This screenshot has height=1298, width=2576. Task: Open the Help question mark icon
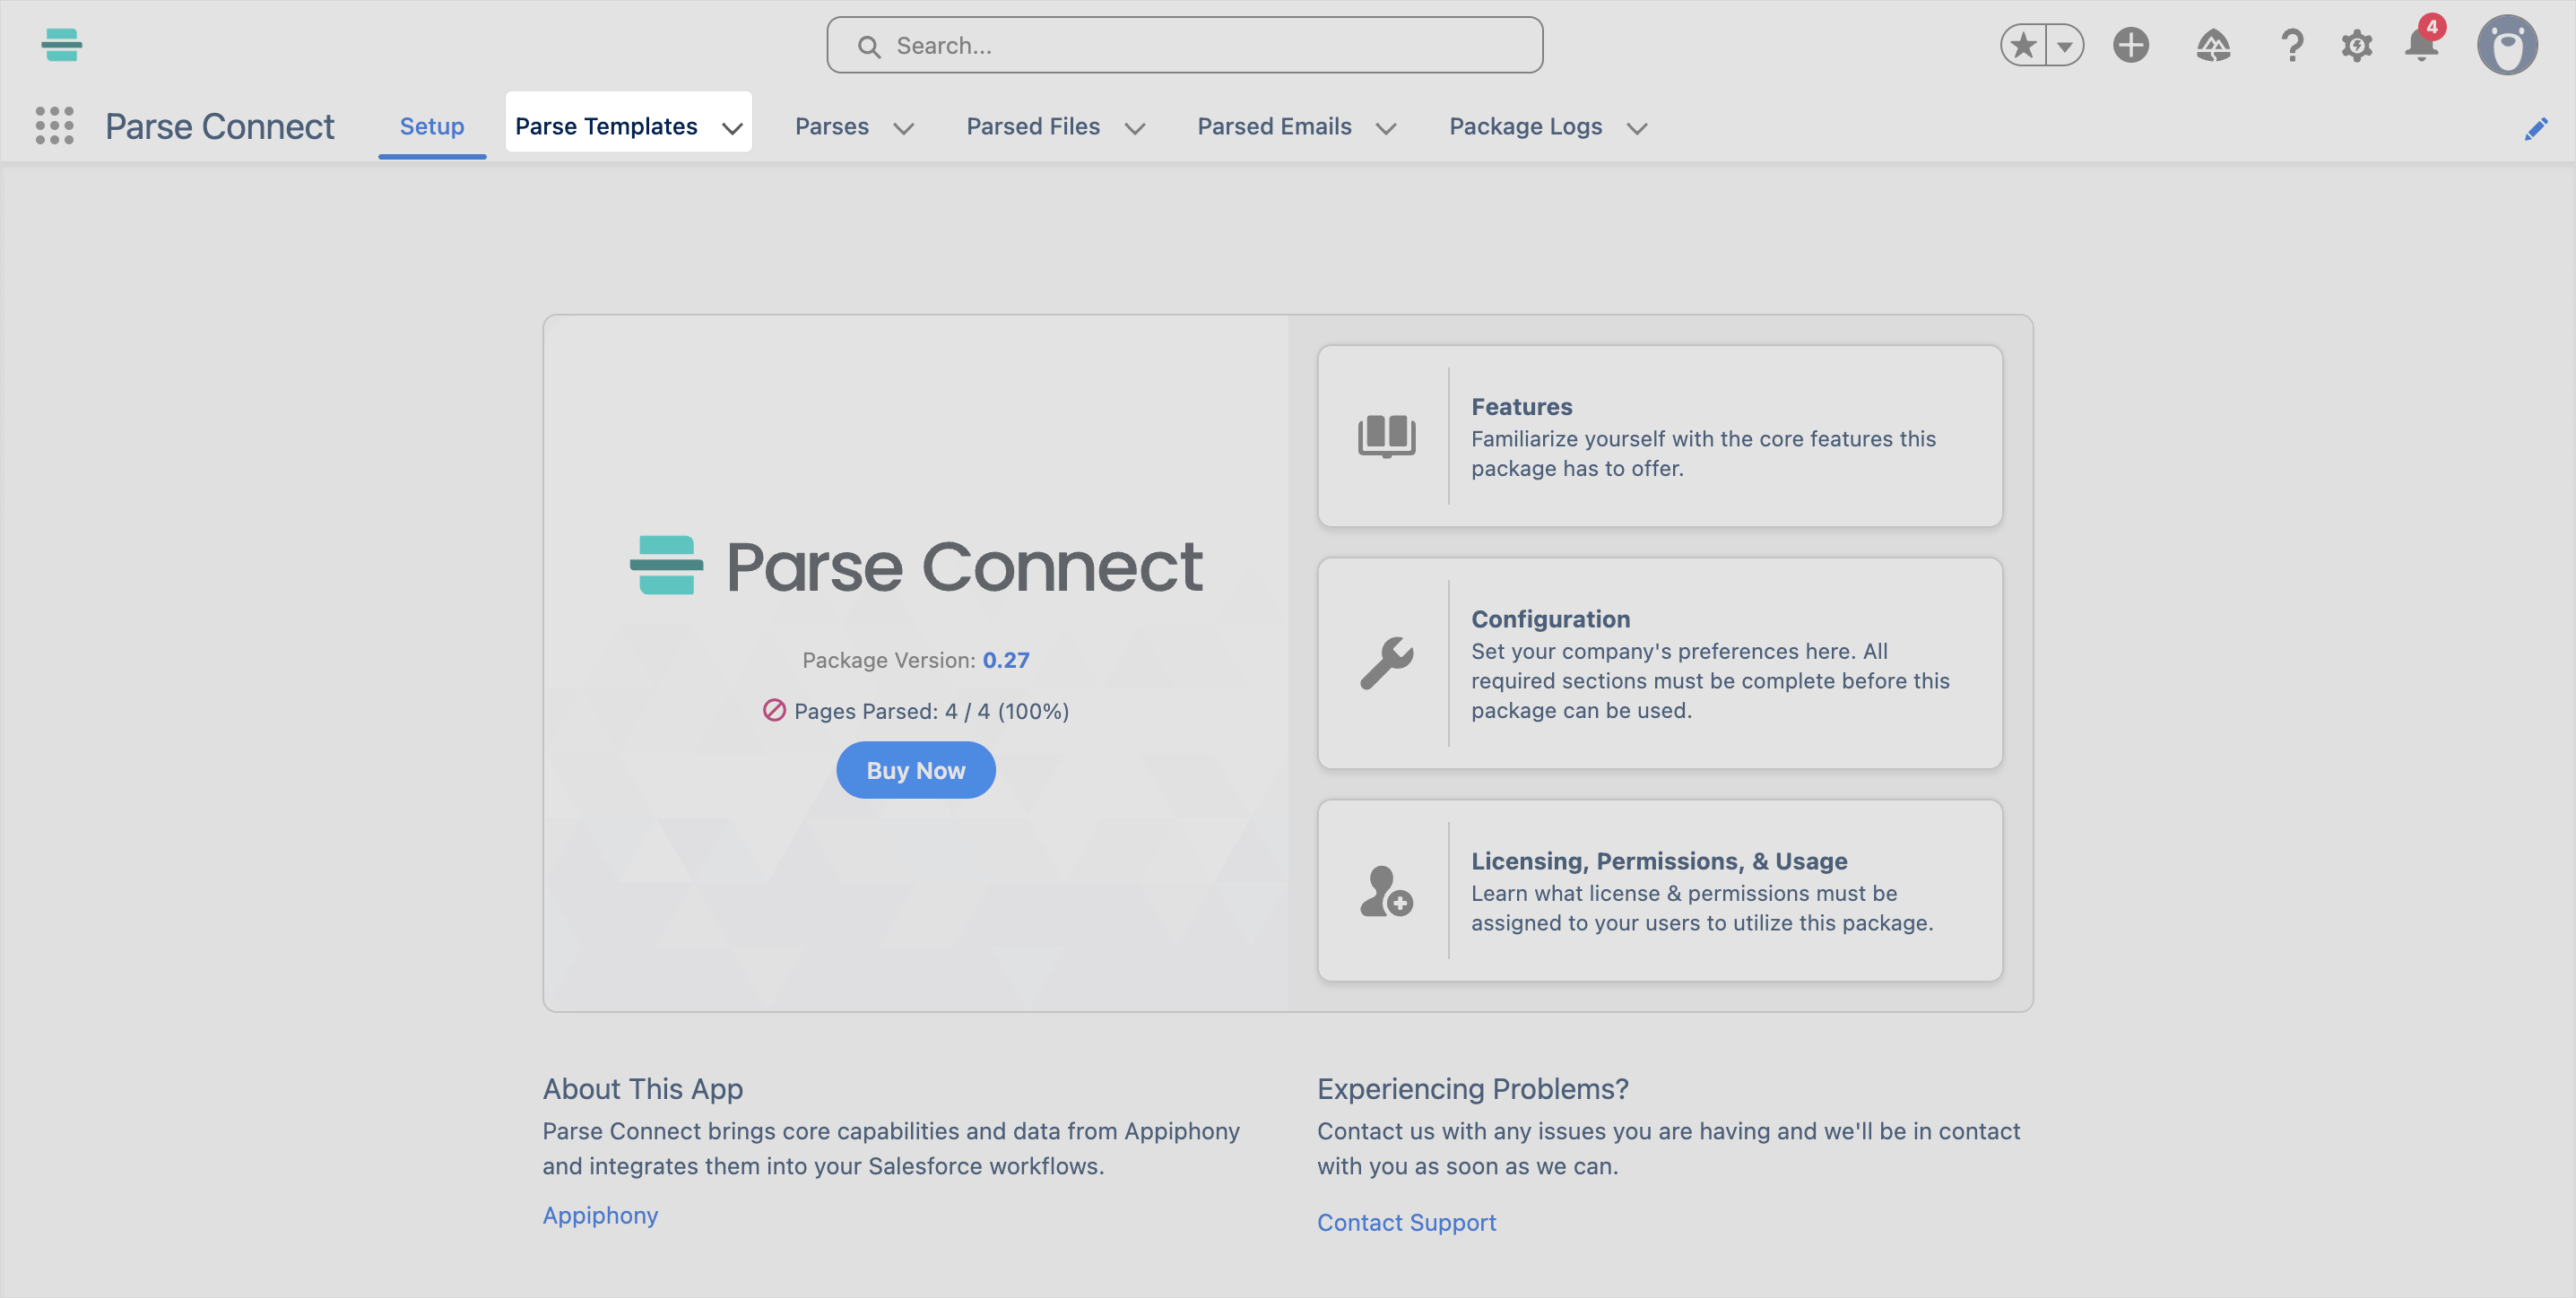(2292, 45)
